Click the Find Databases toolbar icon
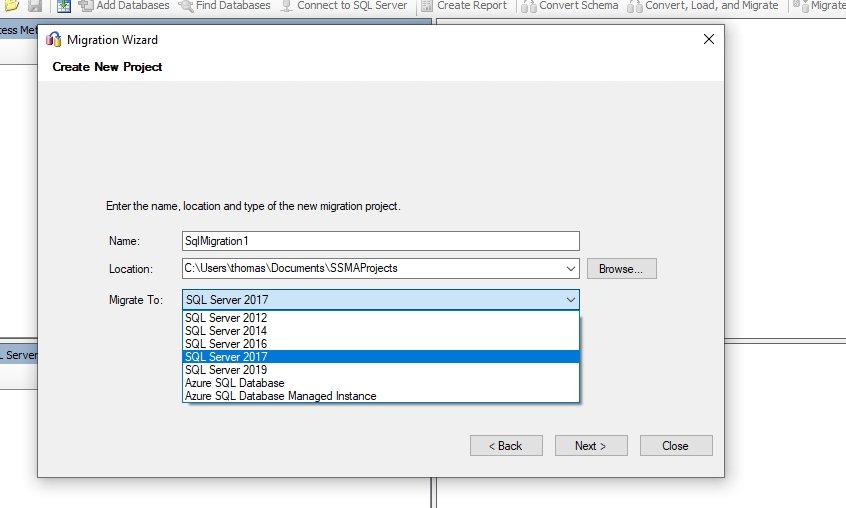846x508 pixels. (185, 6)
